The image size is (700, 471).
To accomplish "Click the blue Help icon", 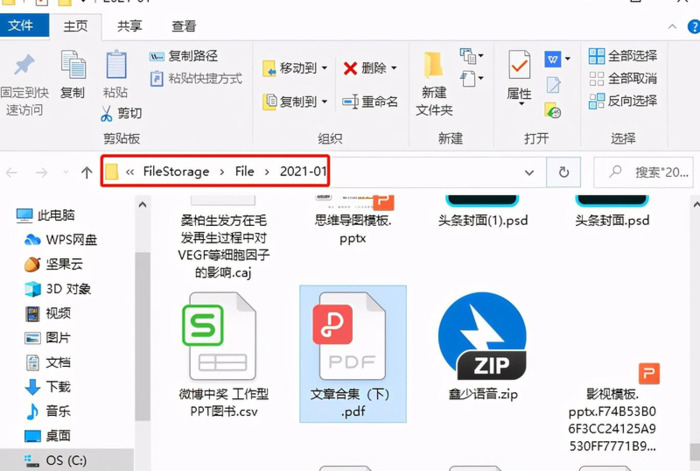I will coord(694,27).
